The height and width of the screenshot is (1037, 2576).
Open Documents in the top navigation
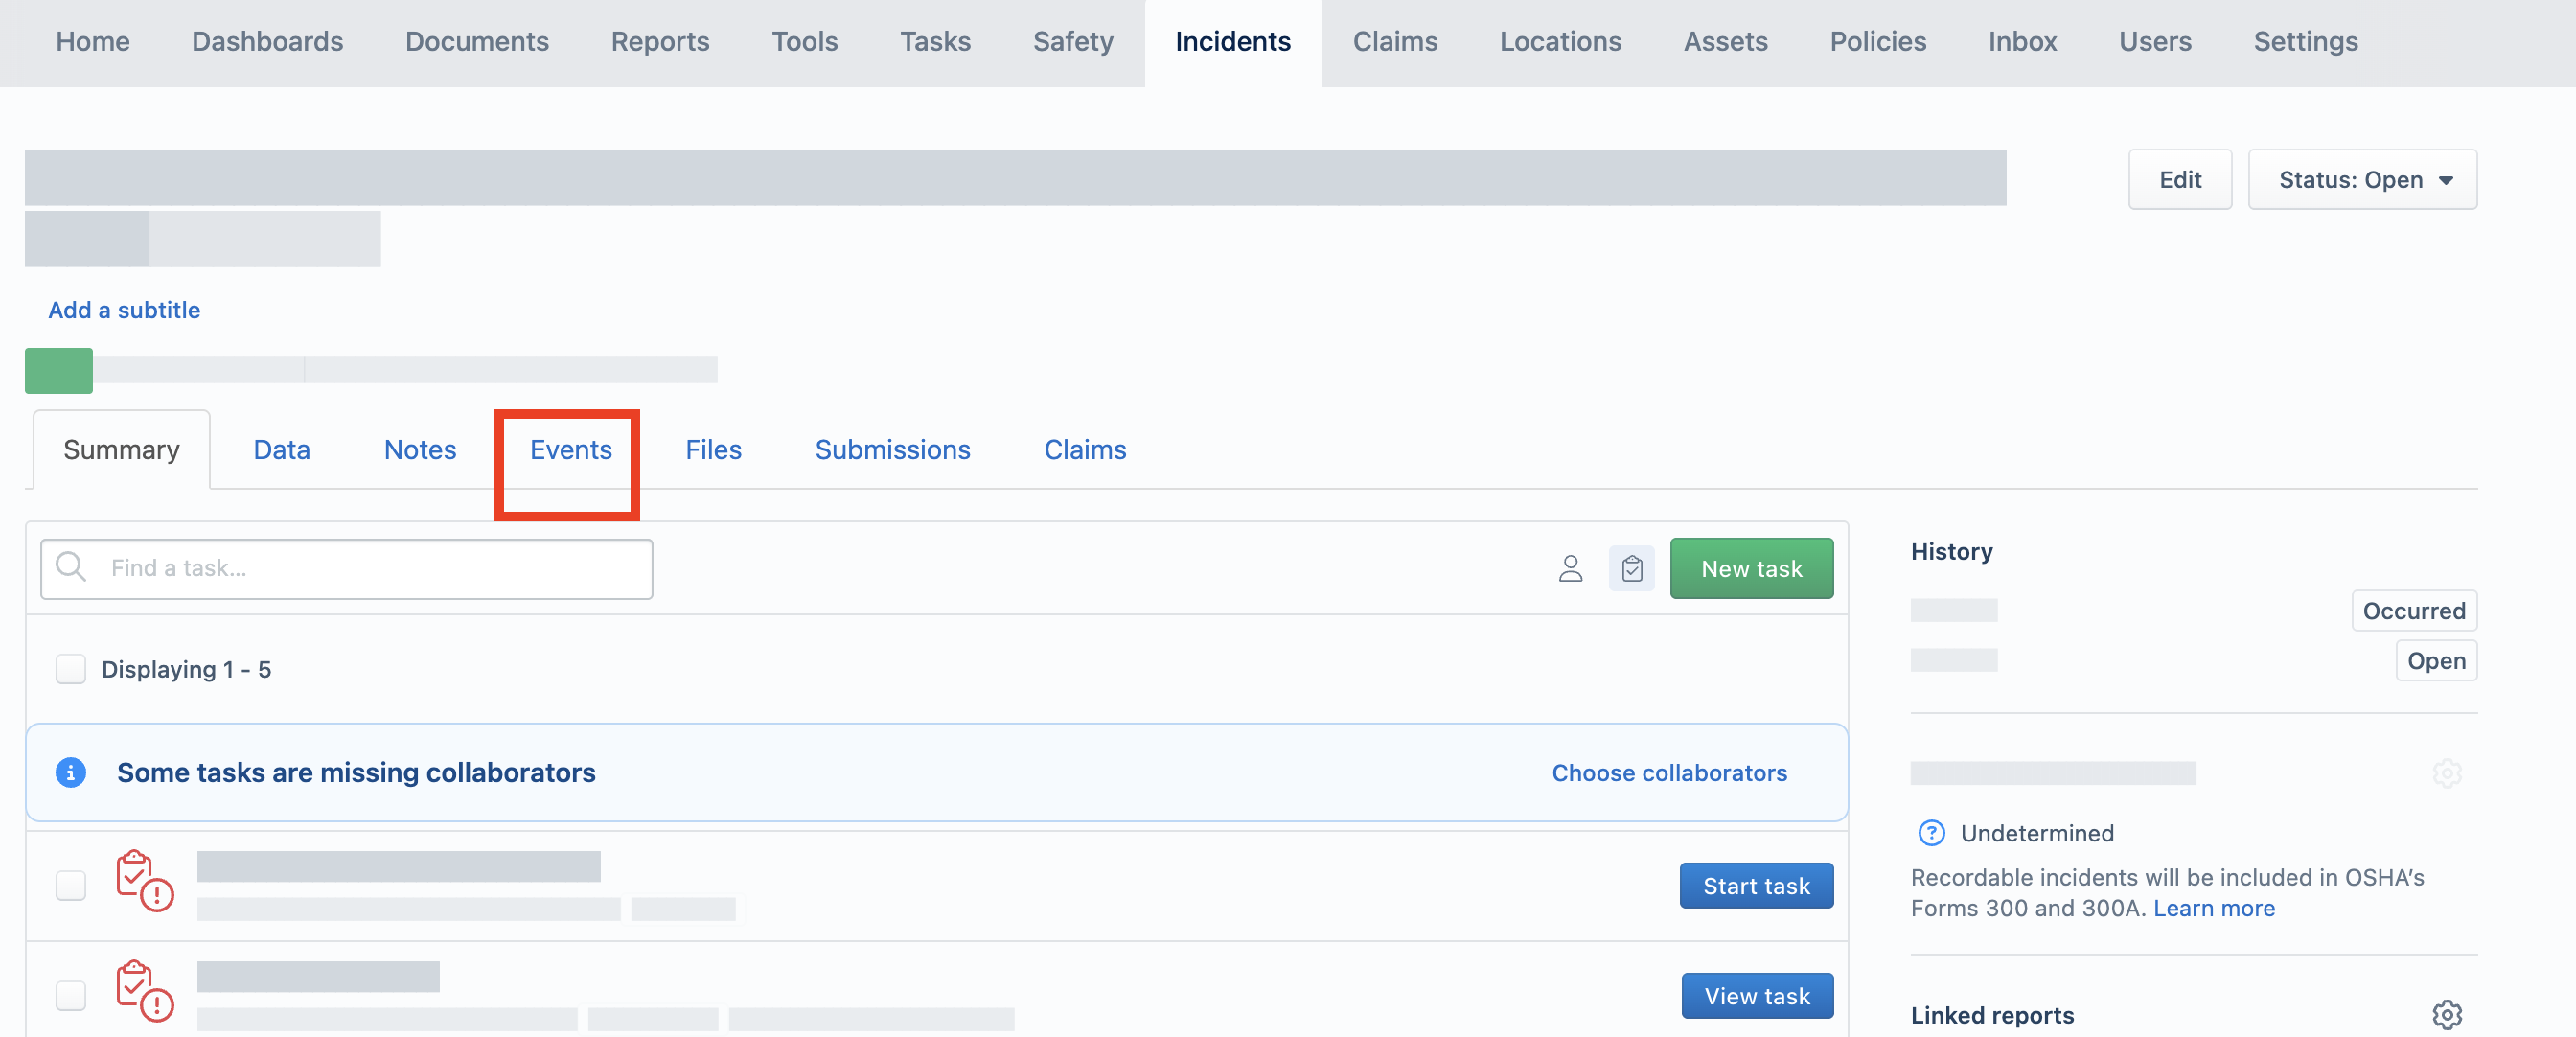[x=476, y=42]
